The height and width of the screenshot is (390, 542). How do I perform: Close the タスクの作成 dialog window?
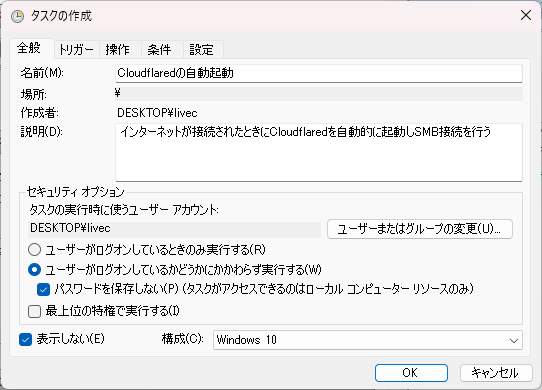tap(526, 15)
